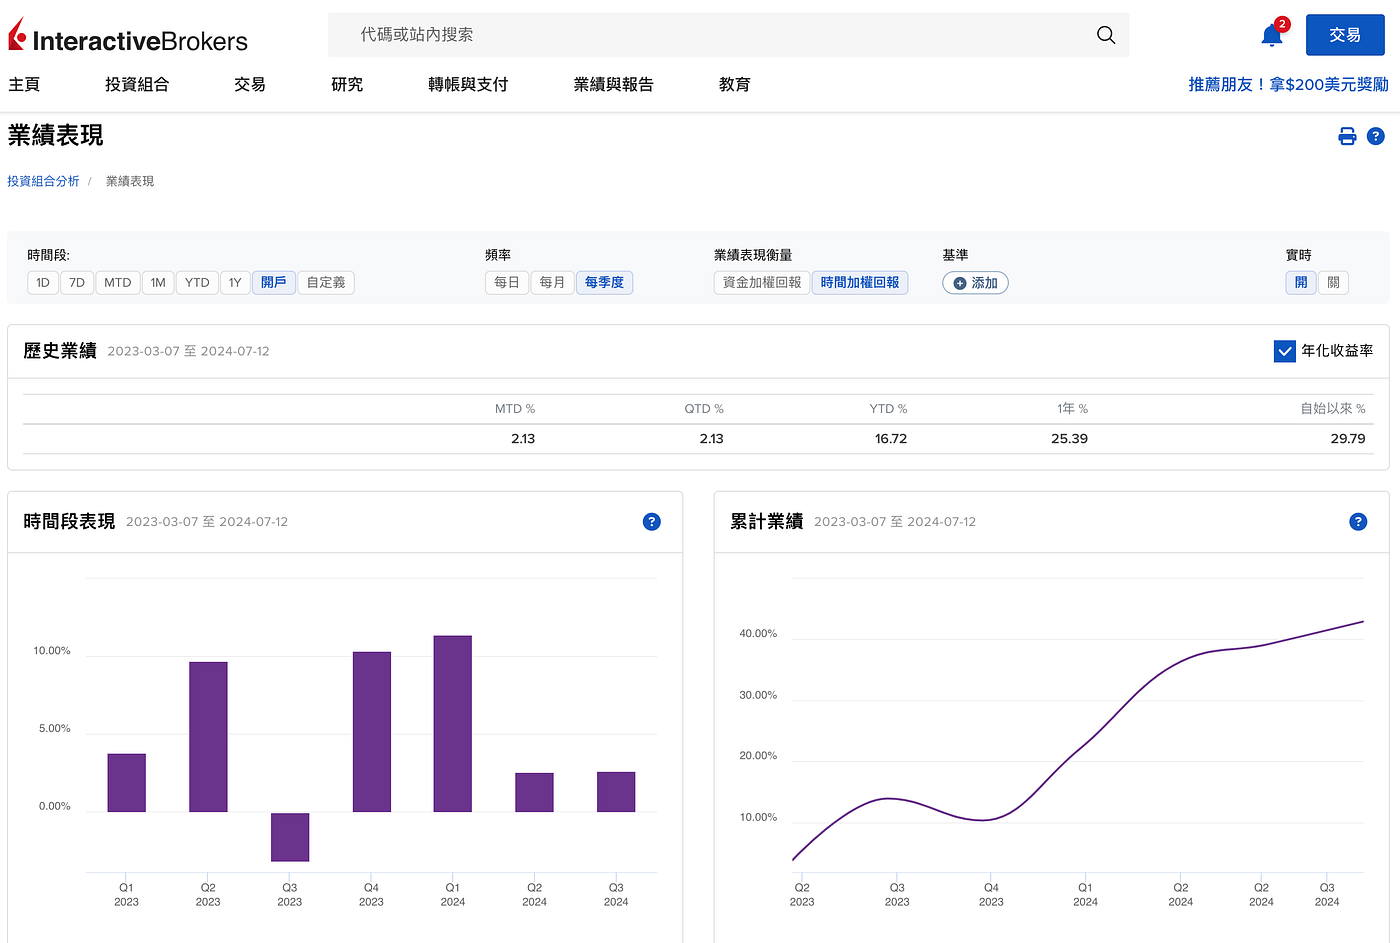Click the Q2 2024 bar
This screenshot has width=1400, height=943.
coord(534,792)
